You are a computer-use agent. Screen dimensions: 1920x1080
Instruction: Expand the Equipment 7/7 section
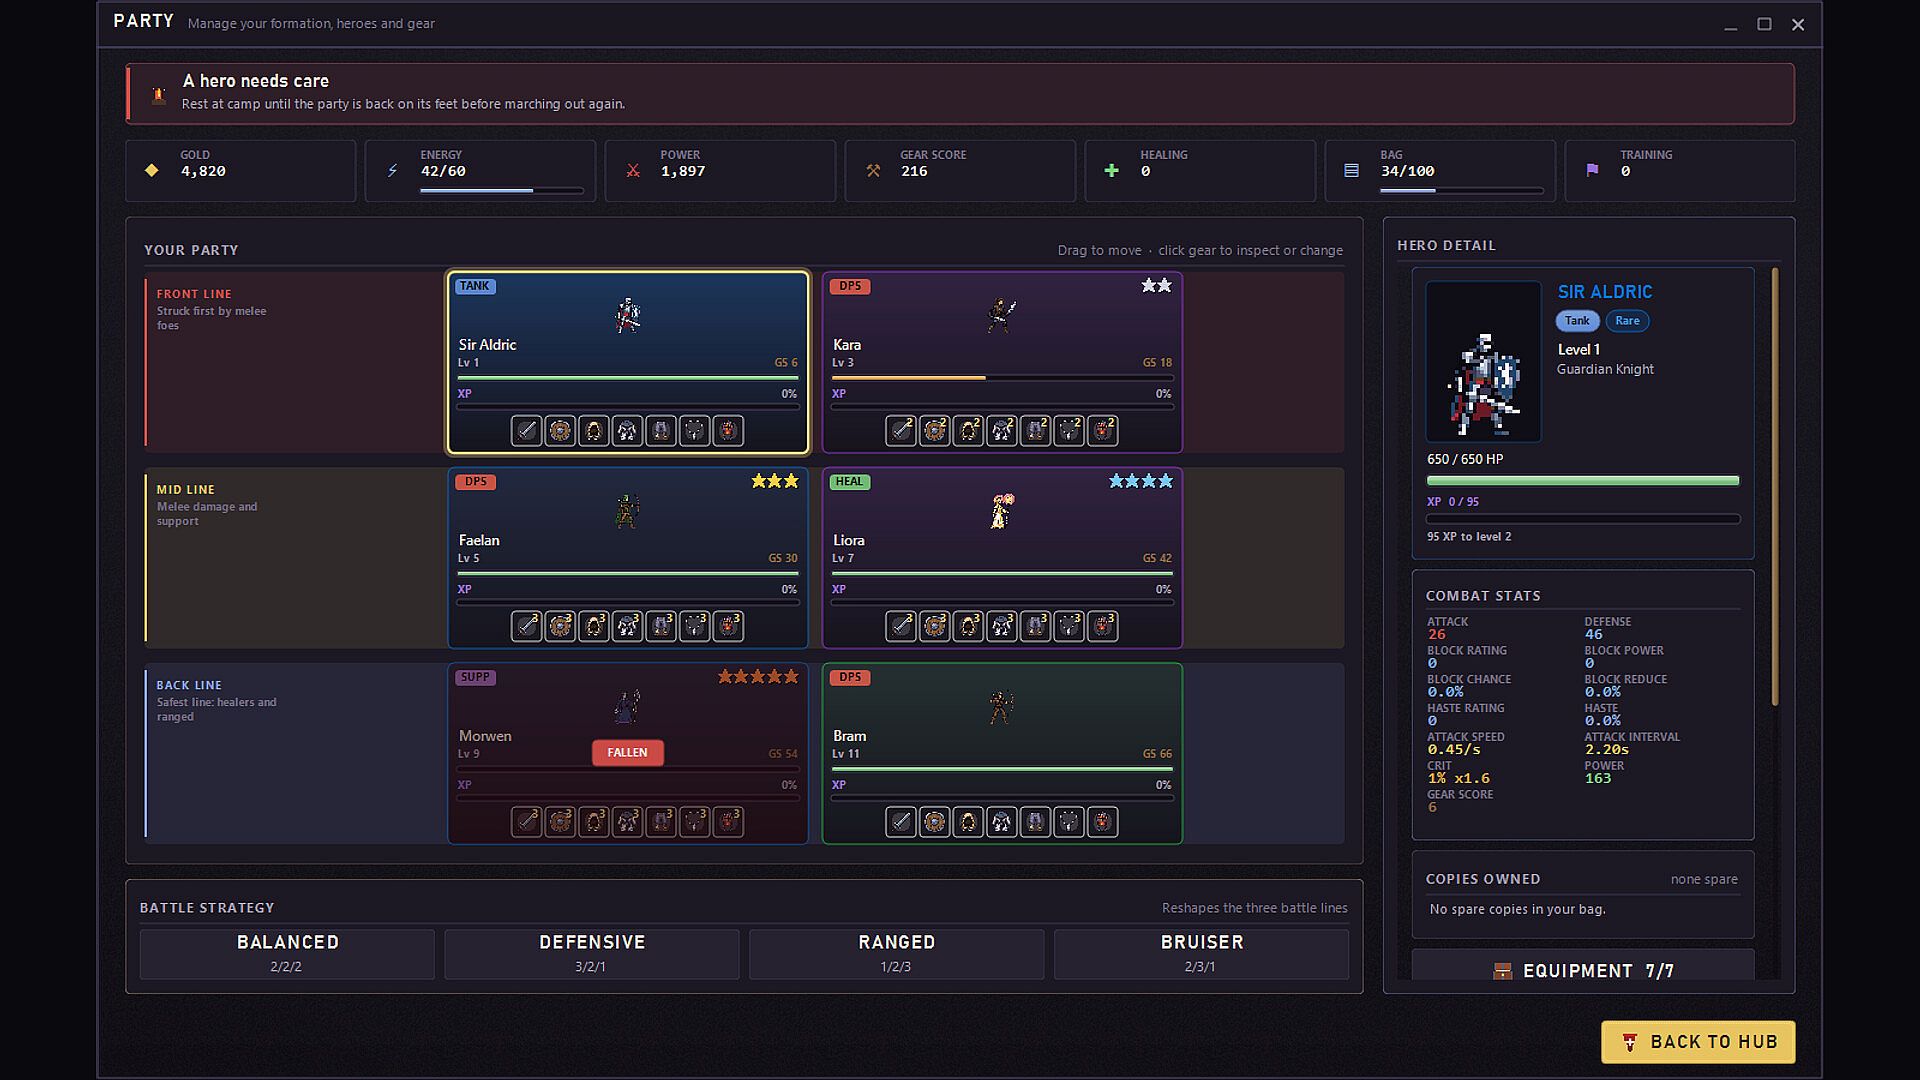point(1583,969)
